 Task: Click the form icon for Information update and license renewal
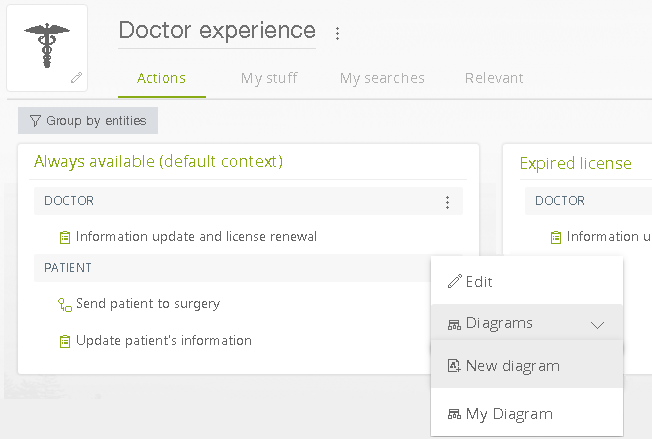65,237
